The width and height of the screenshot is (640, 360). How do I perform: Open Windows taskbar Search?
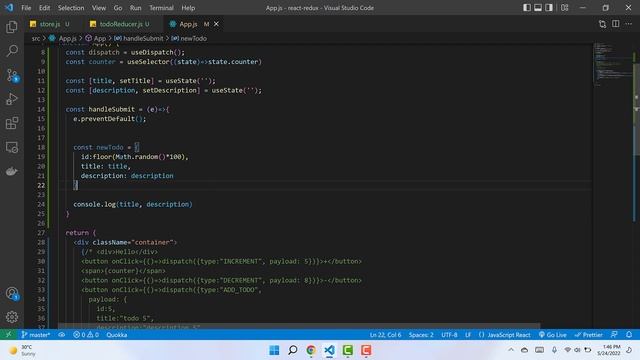[293, 350]
